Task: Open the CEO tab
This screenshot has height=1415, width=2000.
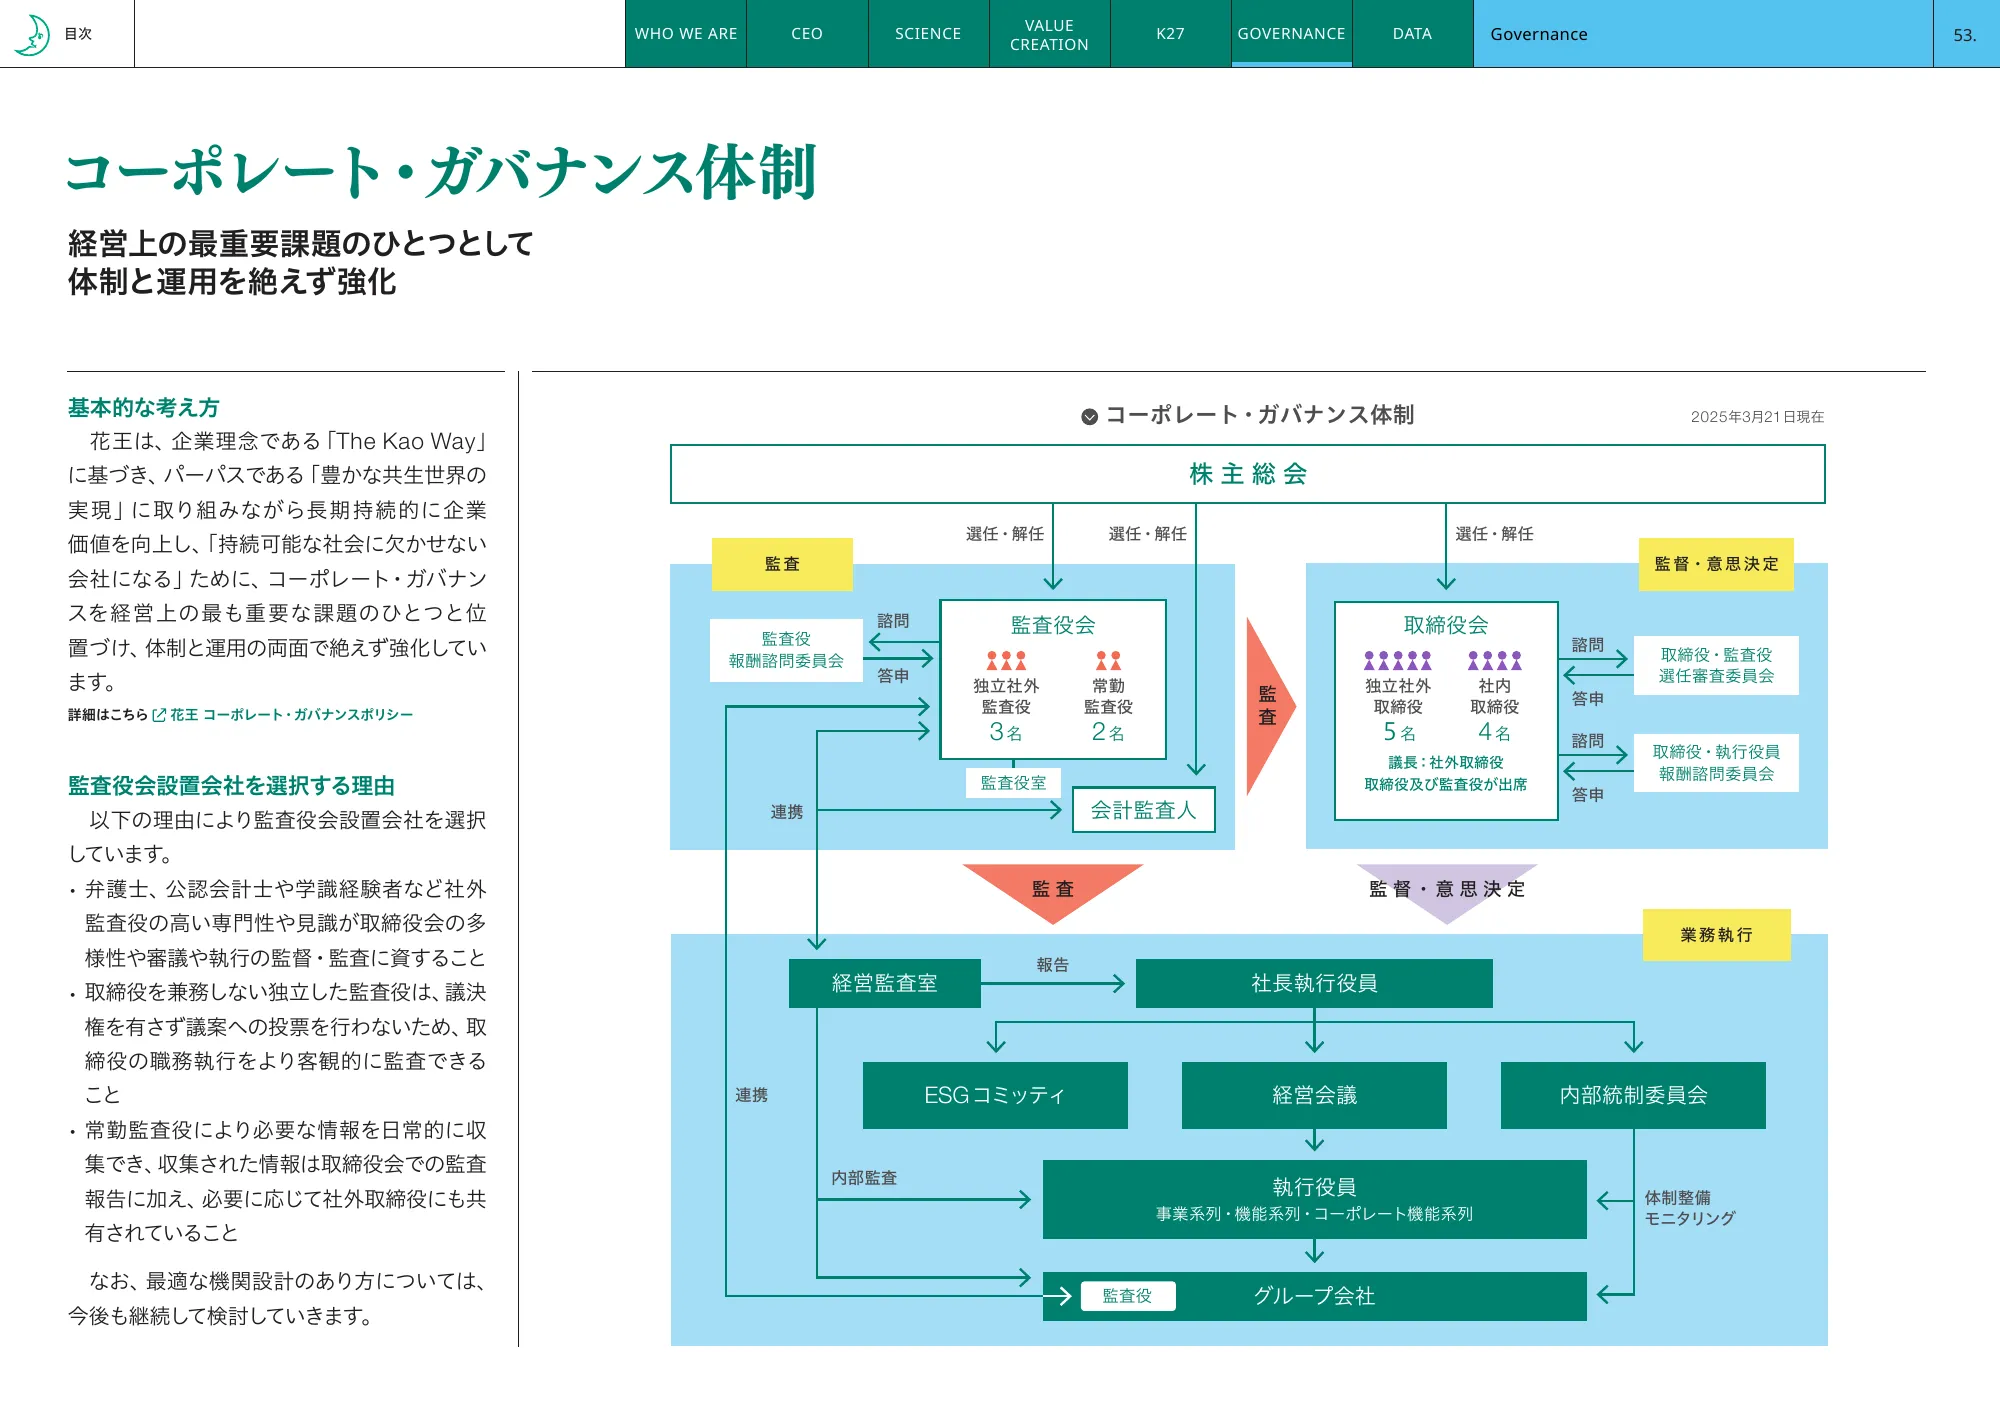Action: 807,34
